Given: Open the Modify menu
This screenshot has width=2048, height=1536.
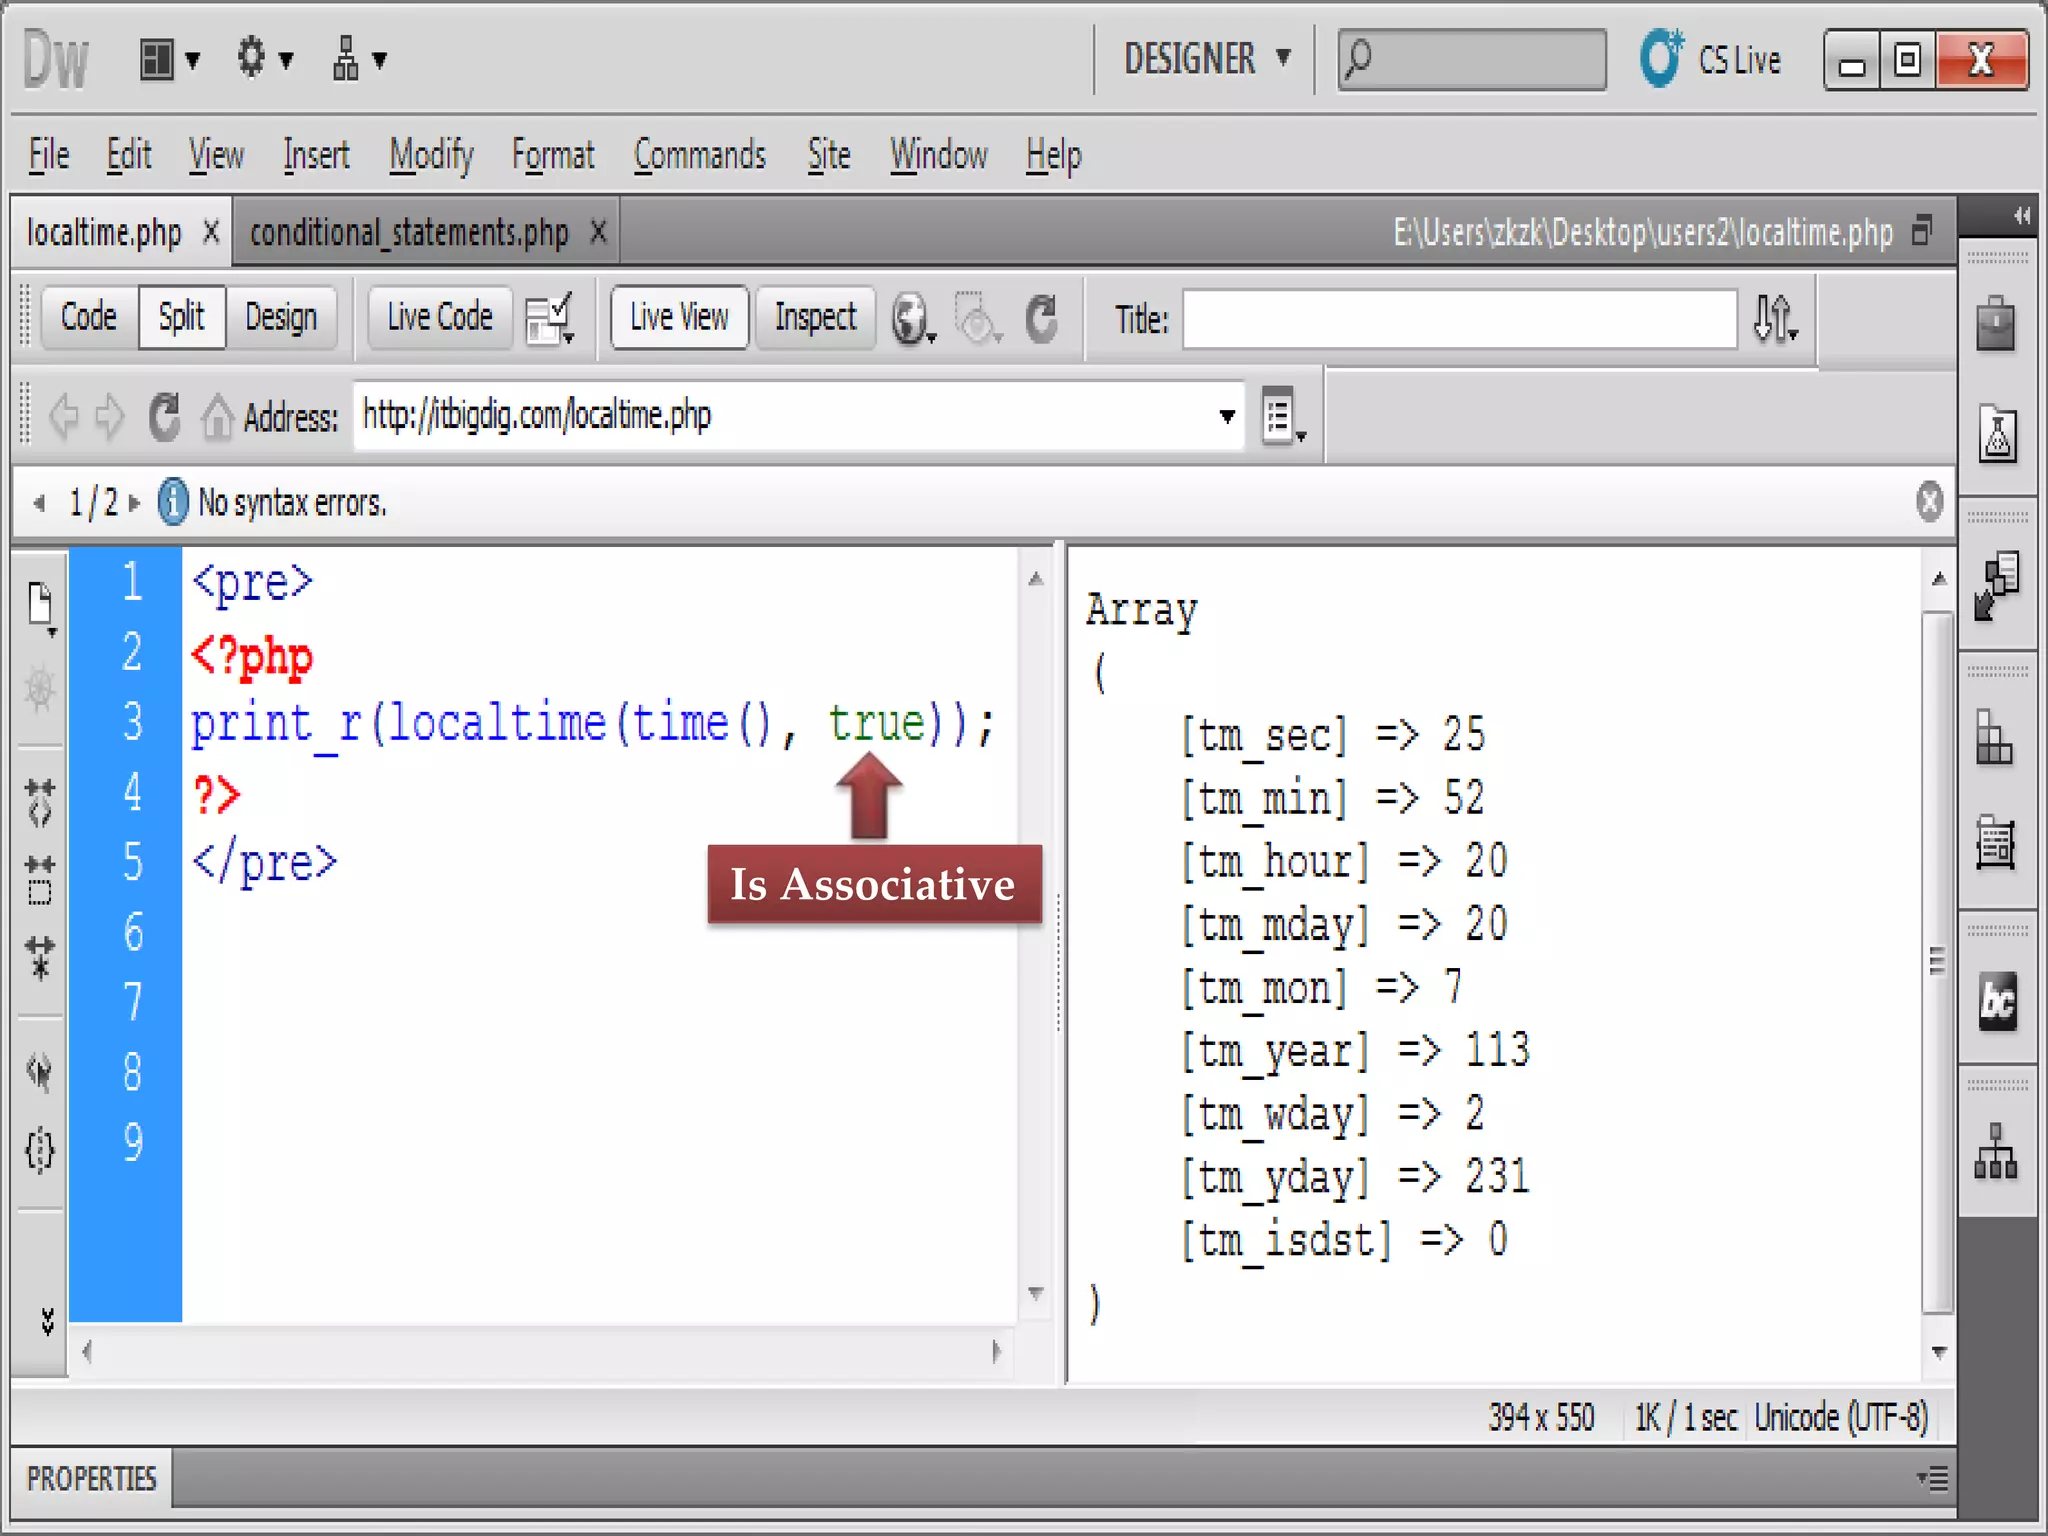Looking at the screenshot, I should (x=431, y=155).
